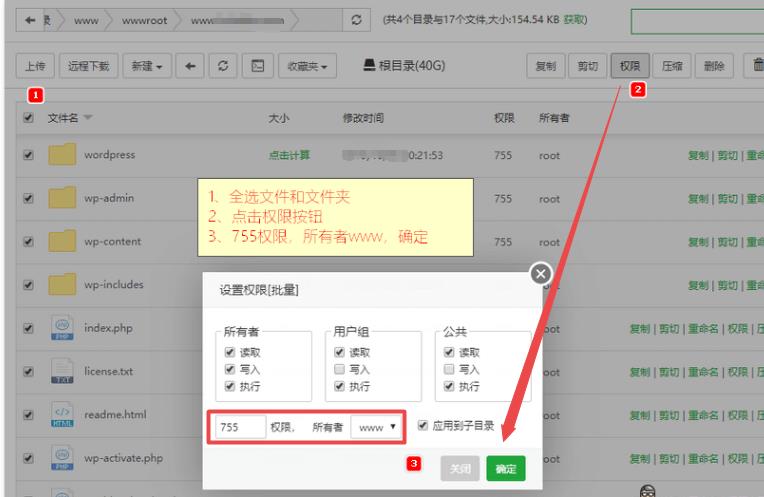
Task: Enable group write (写入) permission
Action: 339,369
